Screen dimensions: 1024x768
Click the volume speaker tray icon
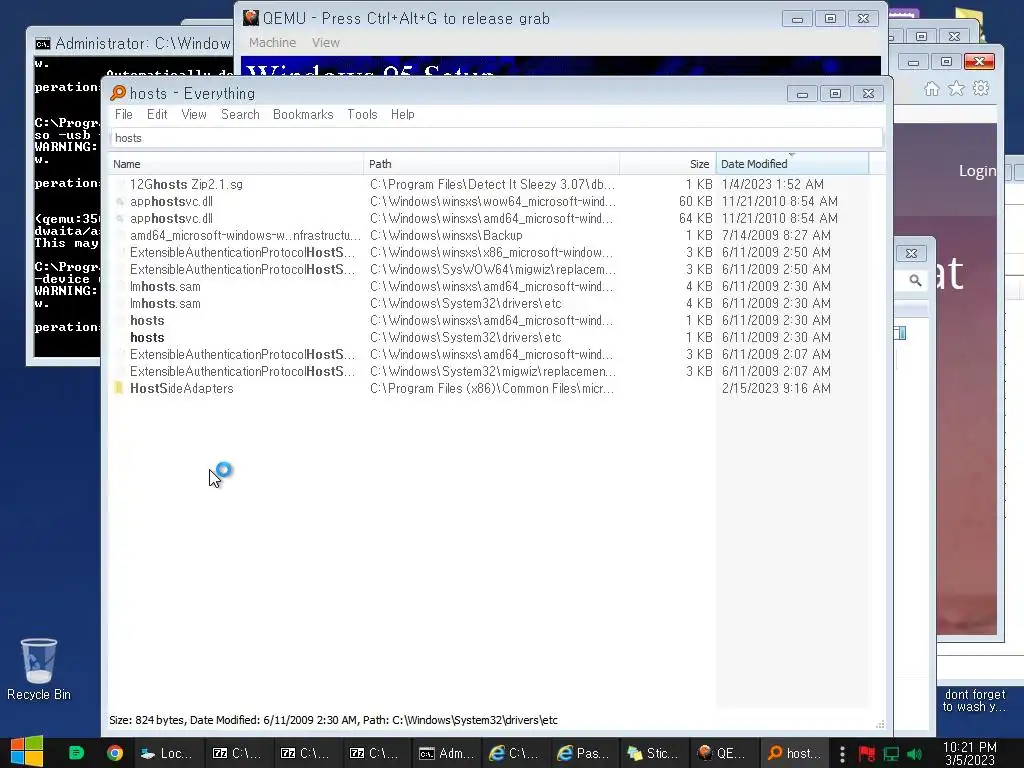click(x=915, y=754)
